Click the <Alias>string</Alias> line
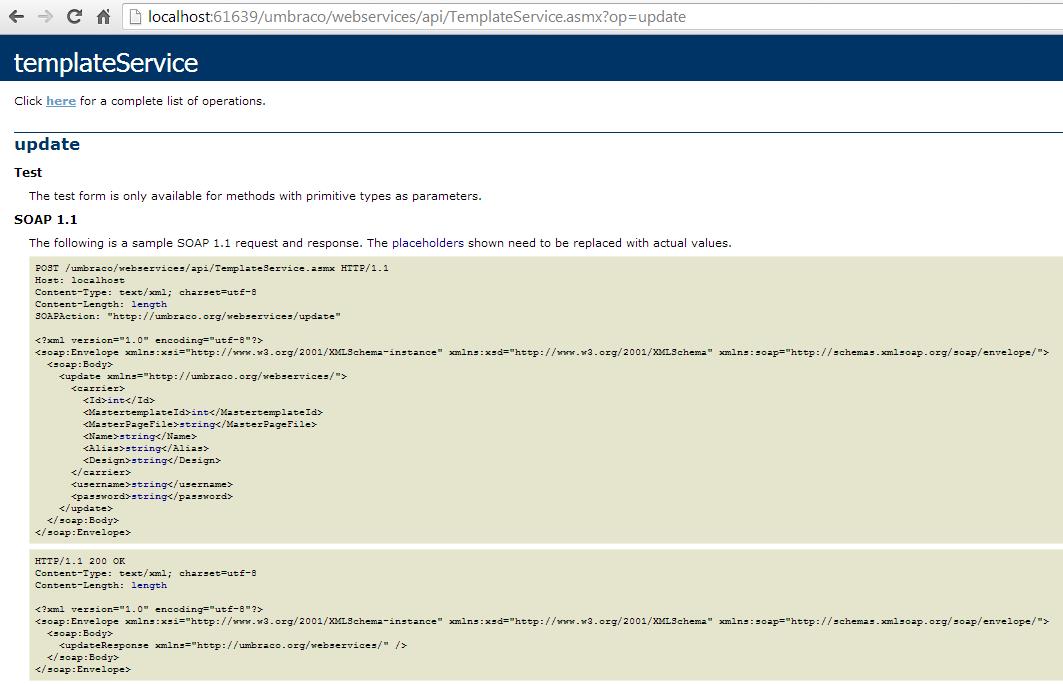 [x=146, y=448]
